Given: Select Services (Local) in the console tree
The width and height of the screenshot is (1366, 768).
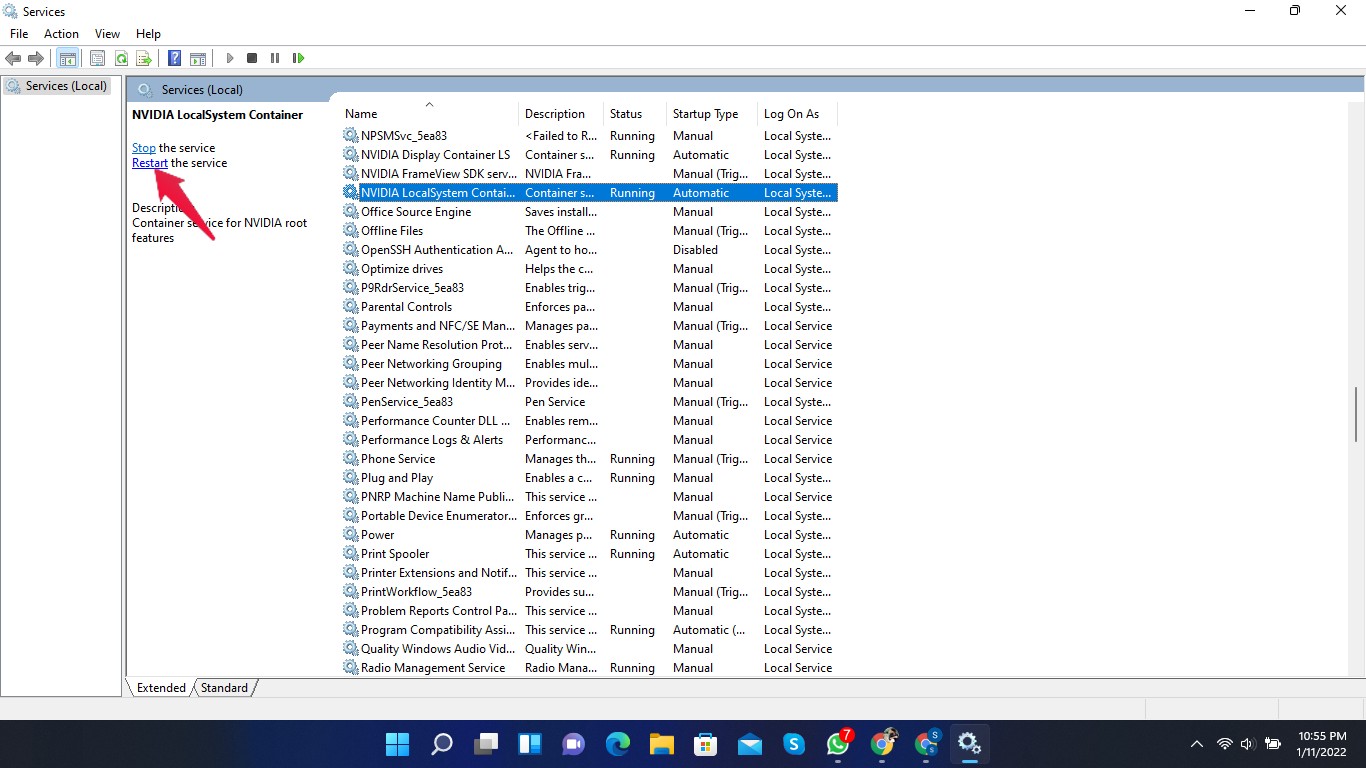Looking at the screenshot, I should (56, 86).
